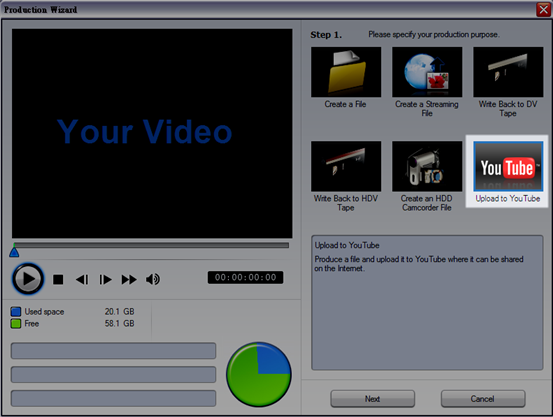Play the video preview
This screenshot has width=553, height=417.
(28, 279)
